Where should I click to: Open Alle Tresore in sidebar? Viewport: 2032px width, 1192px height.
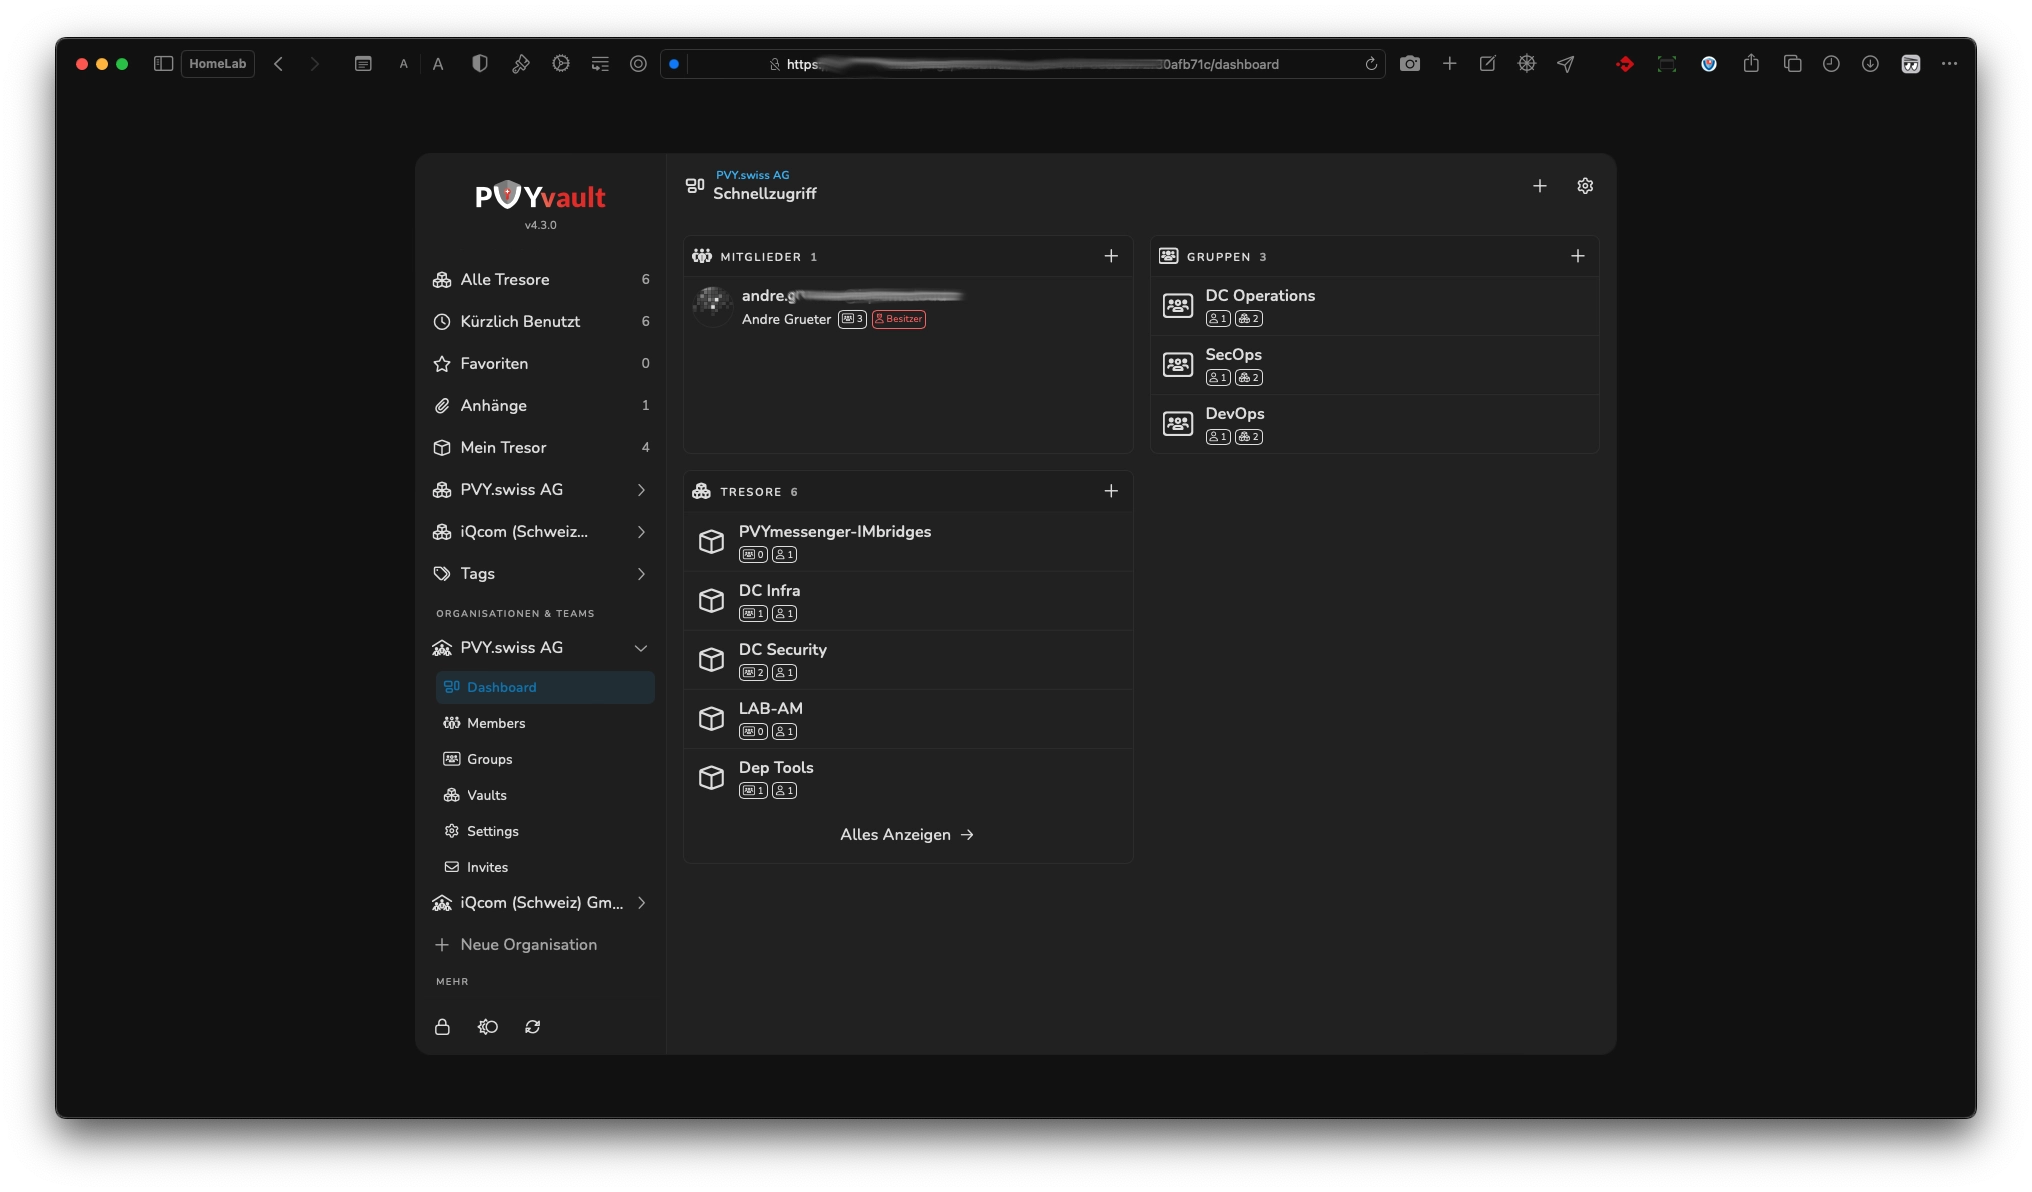point(541,280)
